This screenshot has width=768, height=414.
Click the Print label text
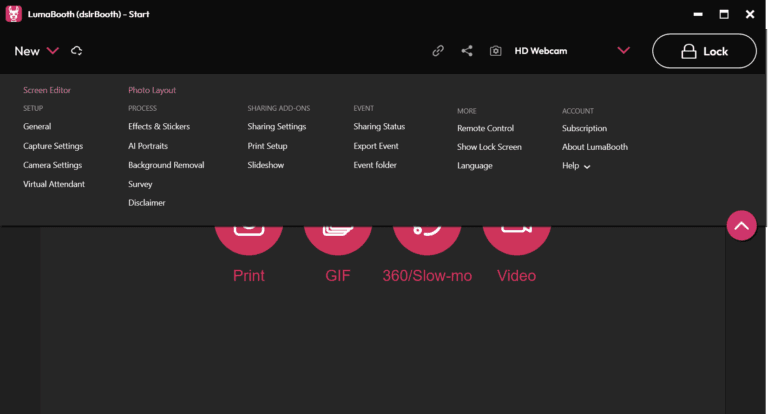[x=249, y=276]
